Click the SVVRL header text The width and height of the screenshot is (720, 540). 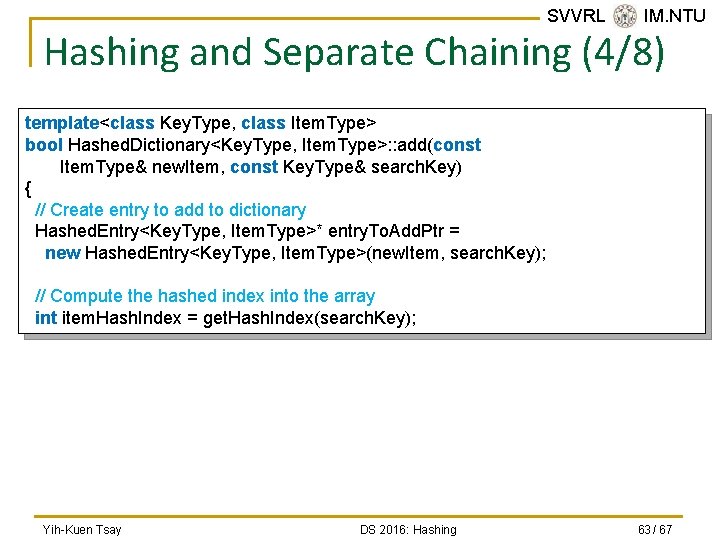[576, 16]
